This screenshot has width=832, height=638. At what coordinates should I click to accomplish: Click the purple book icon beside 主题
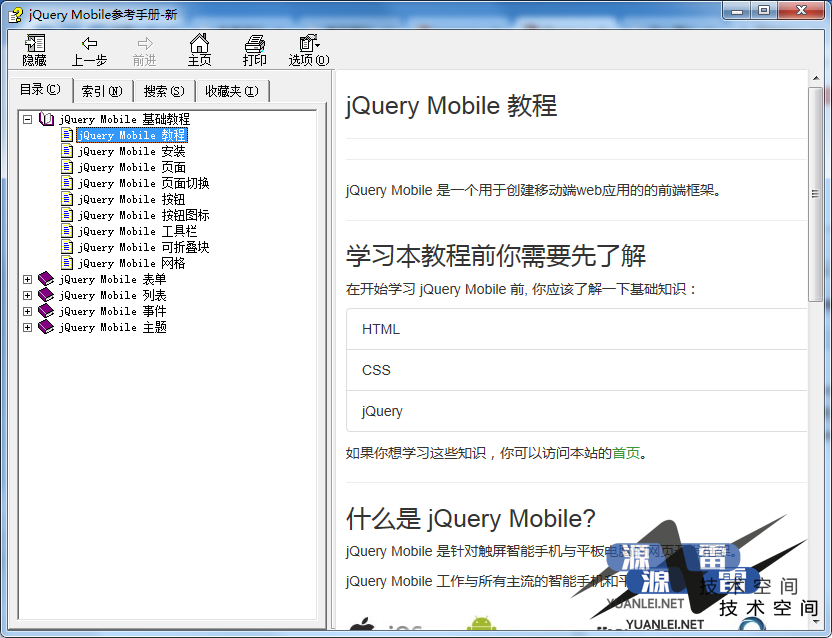tap(46, 327)
